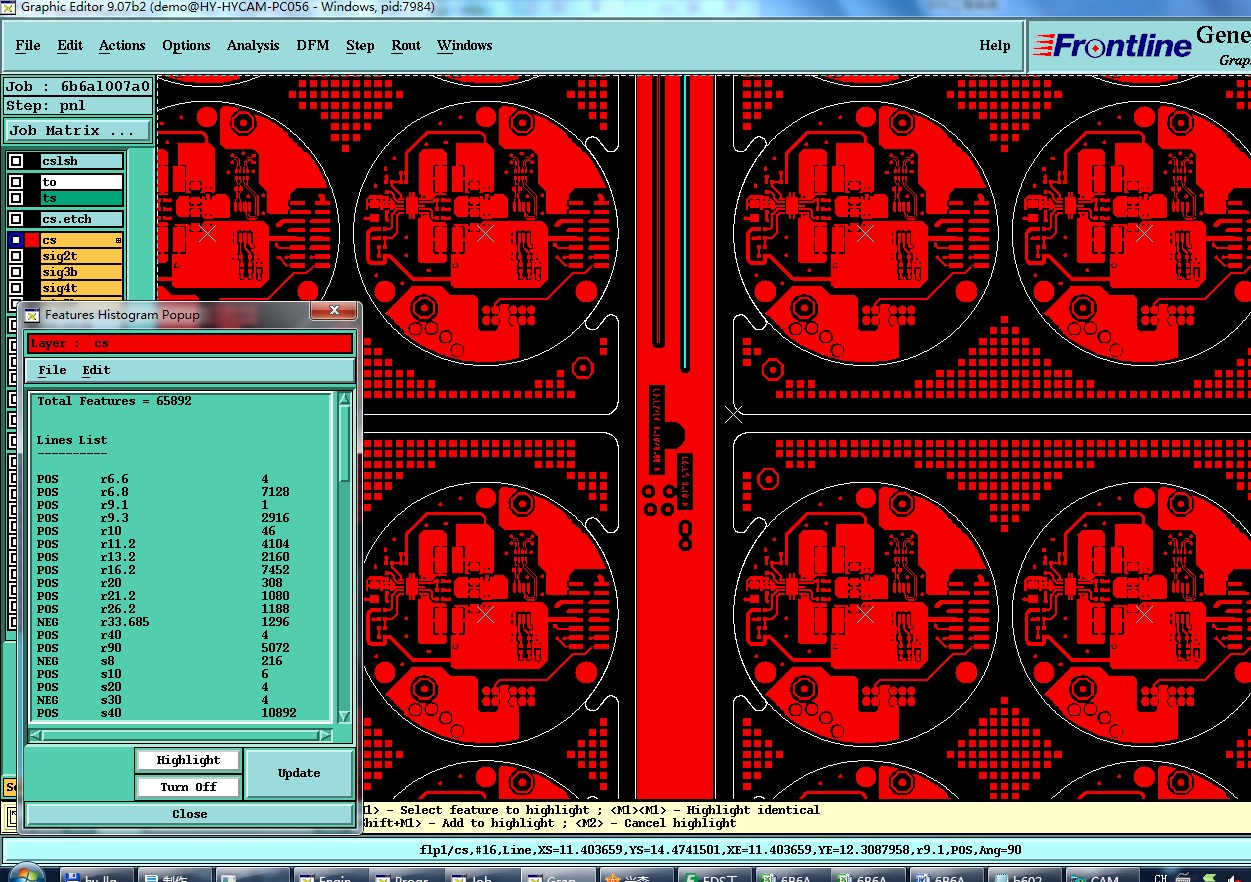
Task: Select the 'to' layer name
Action: click(81, 182)
